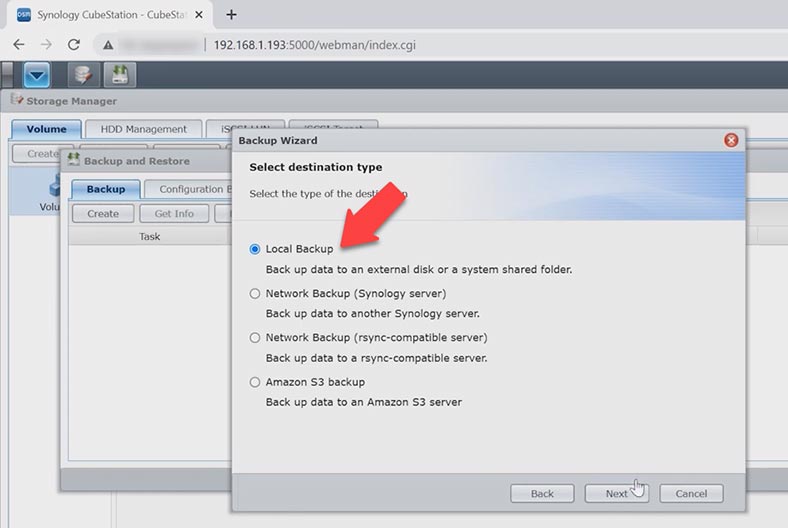The image size is (788, 528).
Task: Click Create in Backup and Restore window
Action: pyautogui.click(x=103, y=214)
